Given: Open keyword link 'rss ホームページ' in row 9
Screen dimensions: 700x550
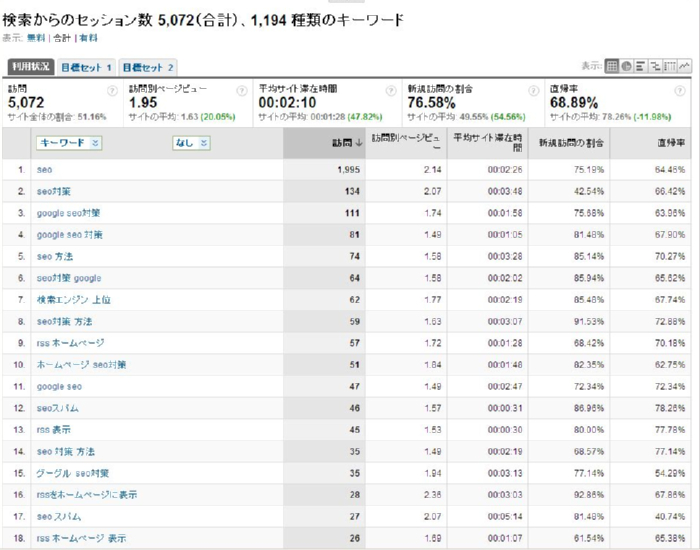Looking at the screenshot, I should pyautogui.click(x=71, y=343).
